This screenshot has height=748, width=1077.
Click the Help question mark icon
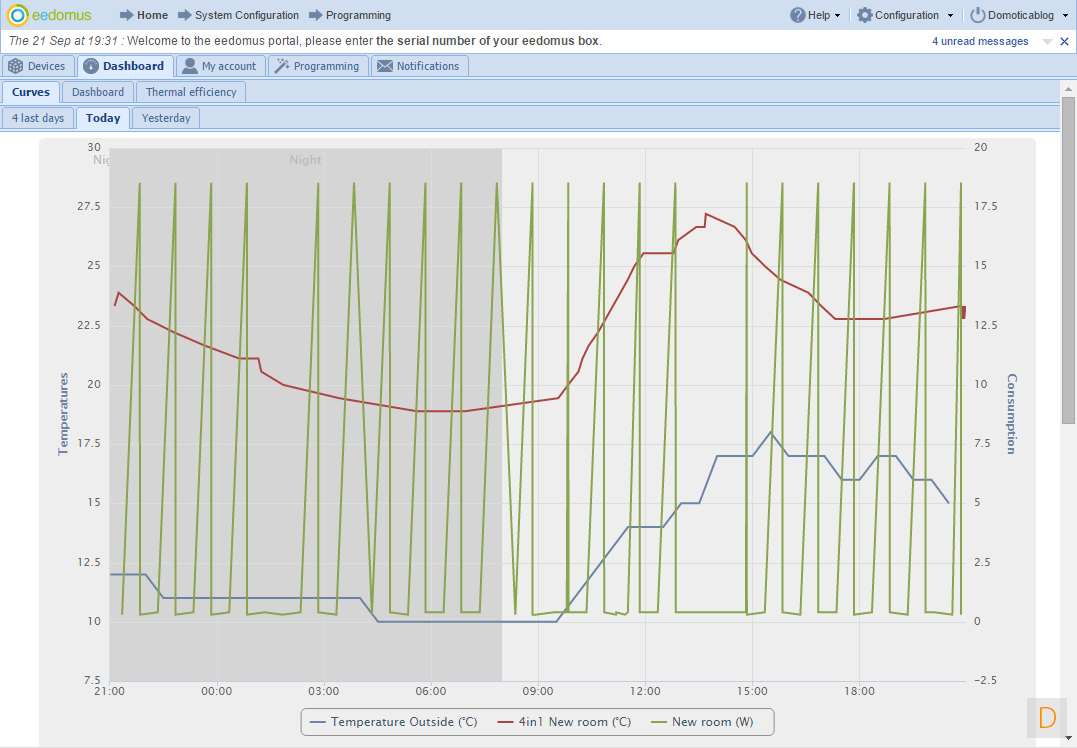pyautogui.click(x=797, y=15)
